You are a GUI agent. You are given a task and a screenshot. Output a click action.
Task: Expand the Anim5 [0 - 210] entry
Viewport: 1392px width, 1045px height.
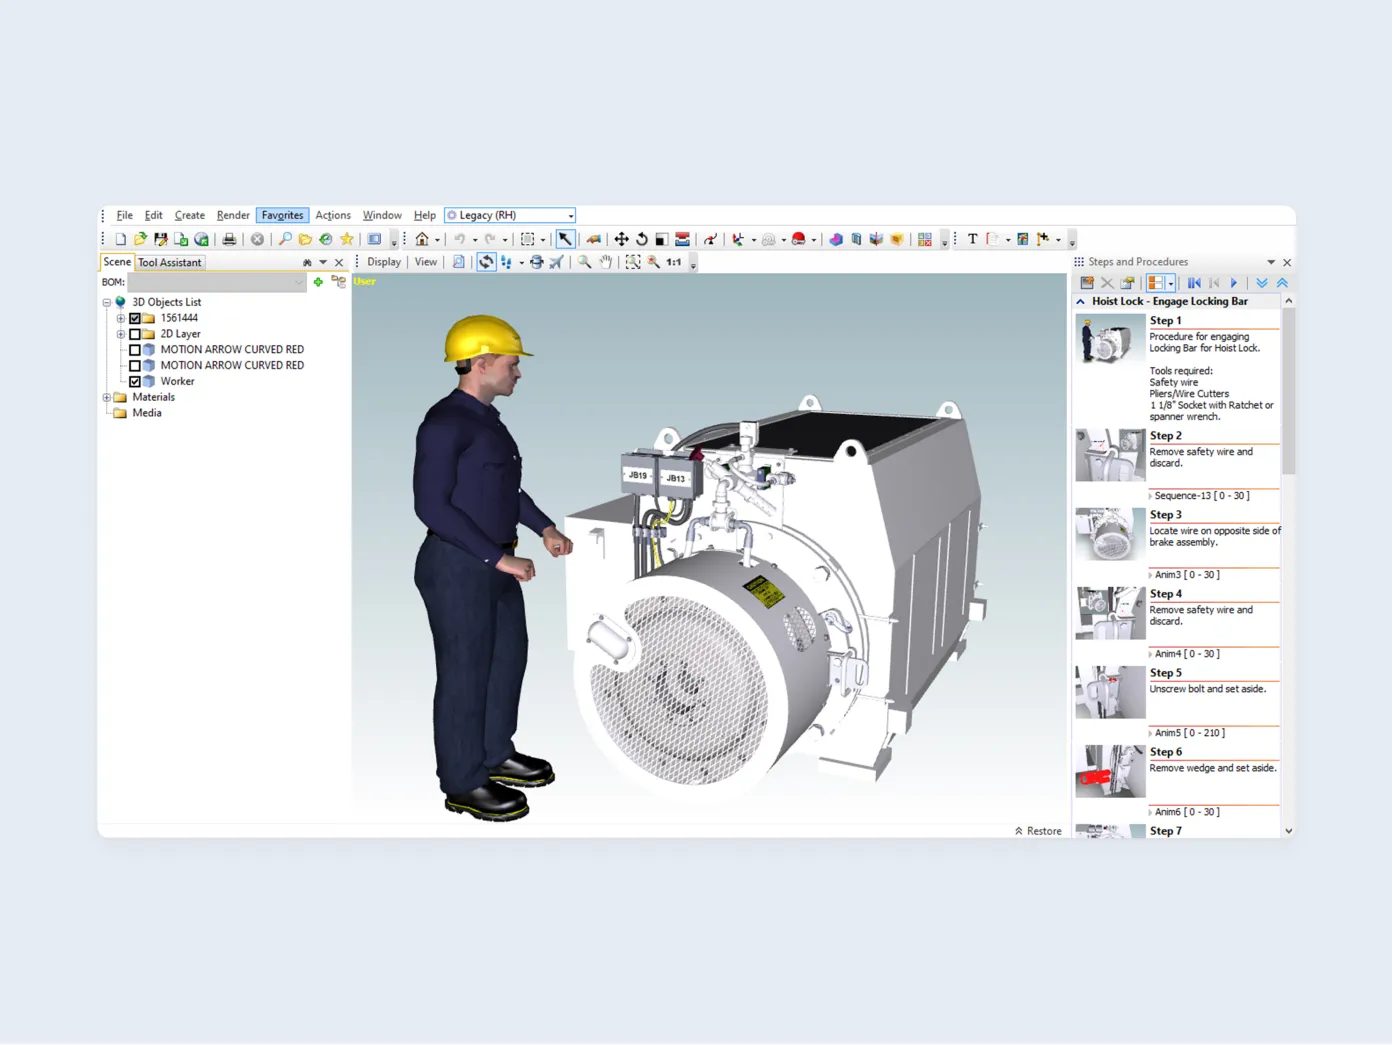tap(1151, 733)
